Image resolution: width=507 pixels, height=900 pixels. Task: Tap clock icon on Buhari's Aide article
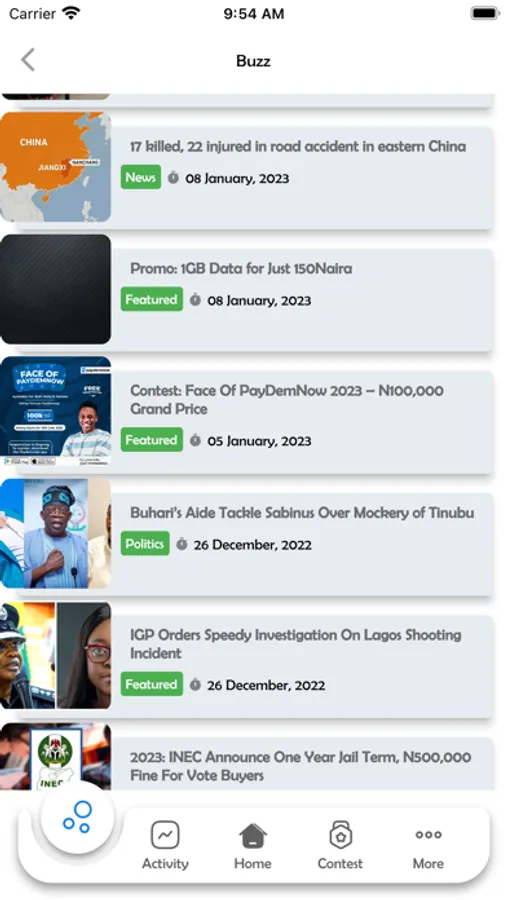tap(181, 544)
